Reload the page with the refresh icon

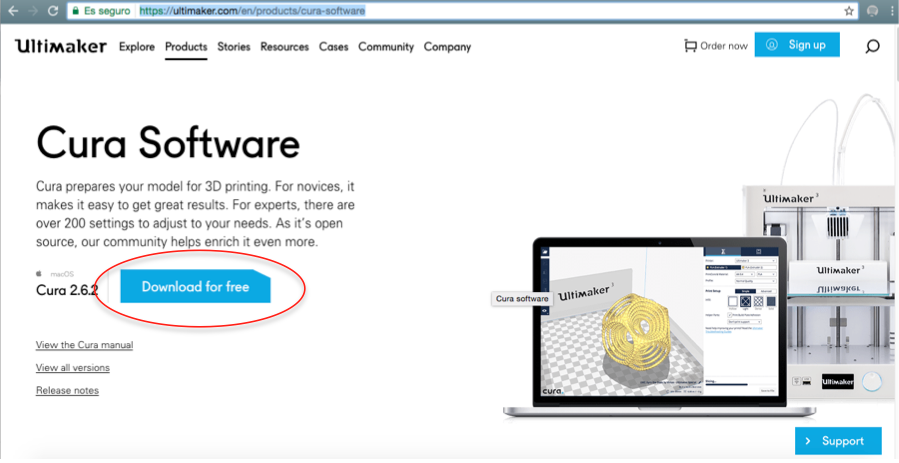54,11
